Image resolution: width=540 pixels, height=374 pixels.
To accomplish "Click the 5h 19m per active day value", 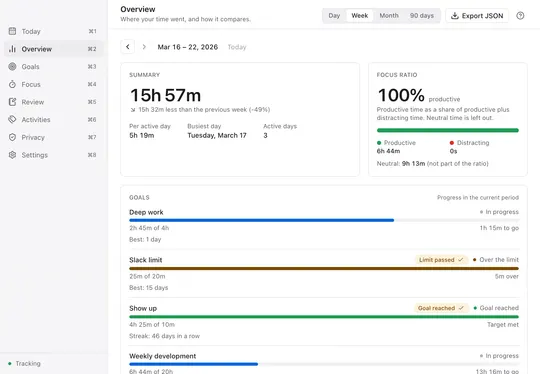I will [142, 135].
